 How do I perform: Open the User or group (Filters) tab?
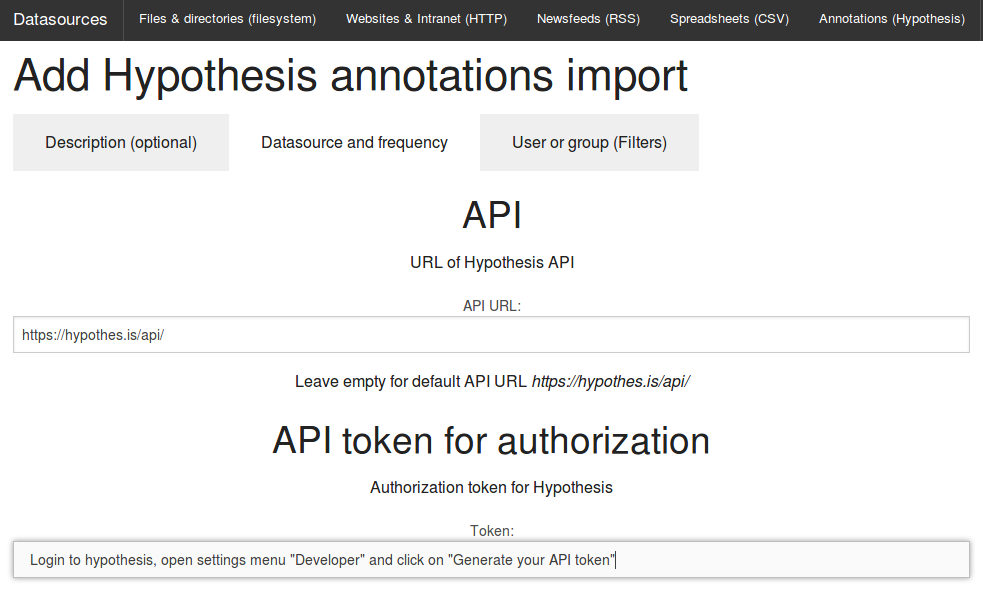(x=589, y=142)
